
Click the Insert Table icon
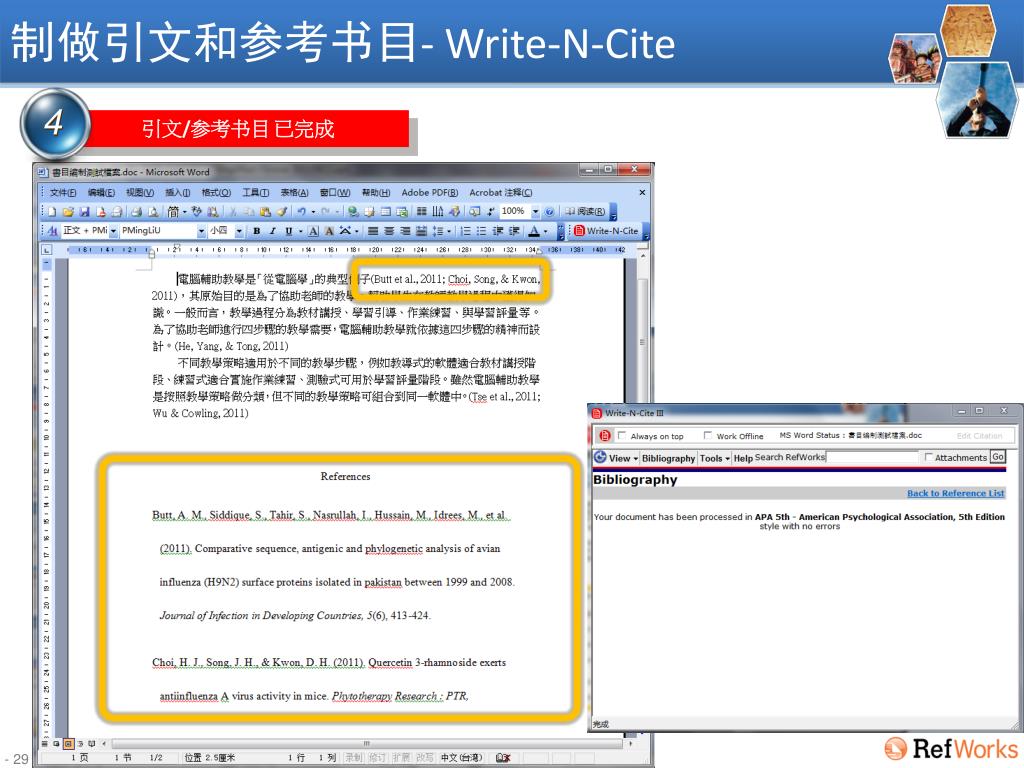click(385, 212)
